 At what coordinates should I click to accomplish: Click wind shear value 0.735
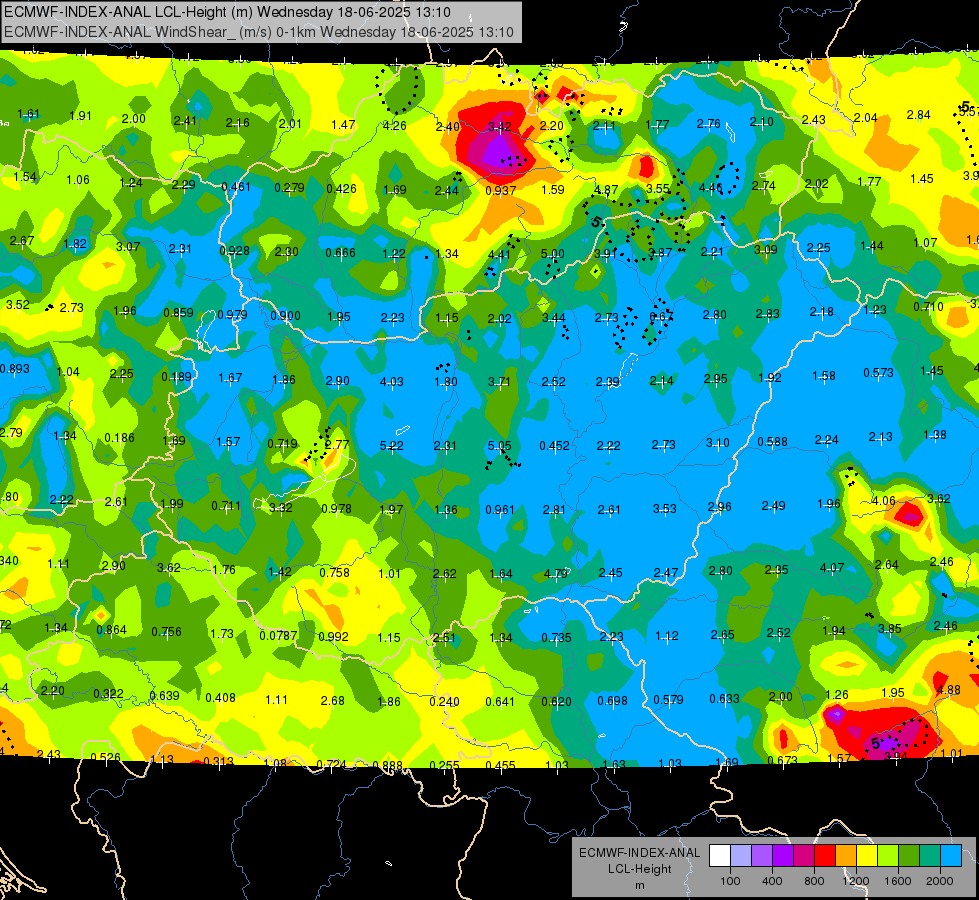tap(556, 638)
